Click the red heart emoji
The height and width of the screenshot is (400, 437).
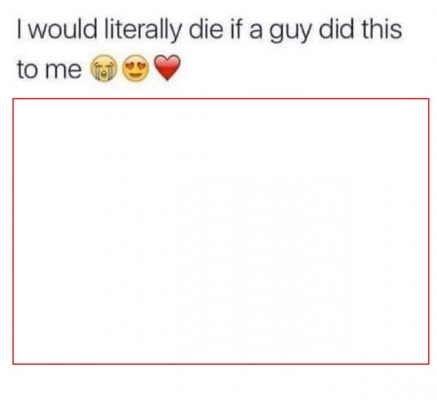point(167,68)
